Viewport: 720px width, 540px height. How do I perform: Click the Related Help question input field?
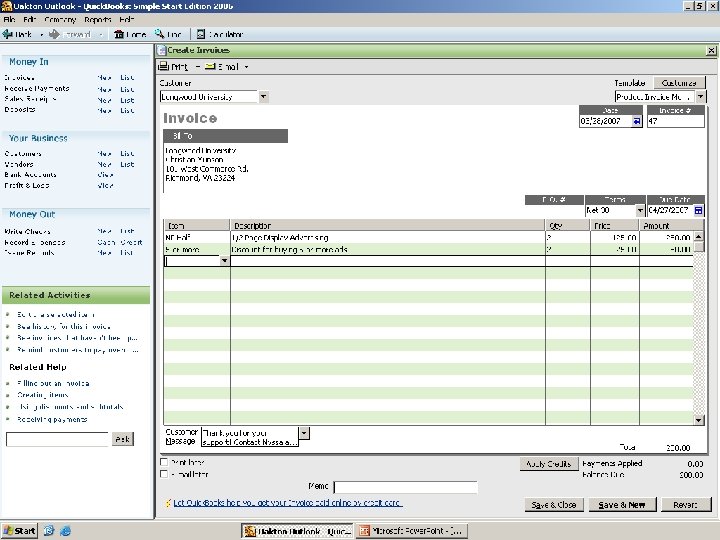click(x=57, y=439)
